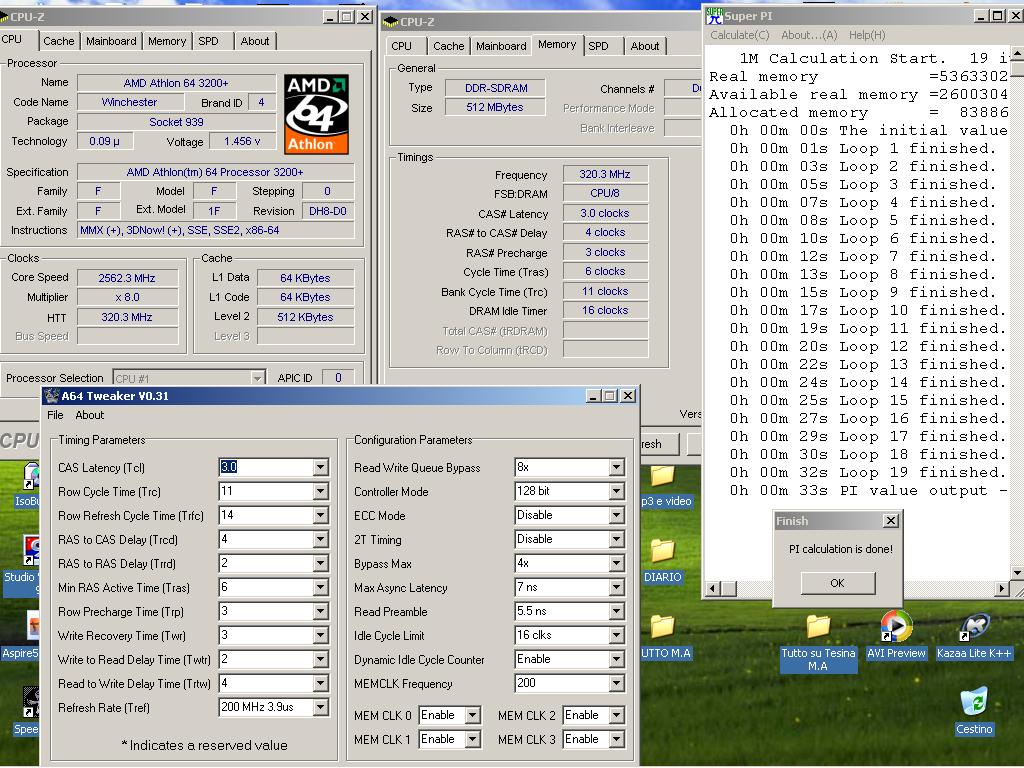1024x768 pixels.
Task: Select the folder labeled UTTO M.A
Action: (662, 627)
